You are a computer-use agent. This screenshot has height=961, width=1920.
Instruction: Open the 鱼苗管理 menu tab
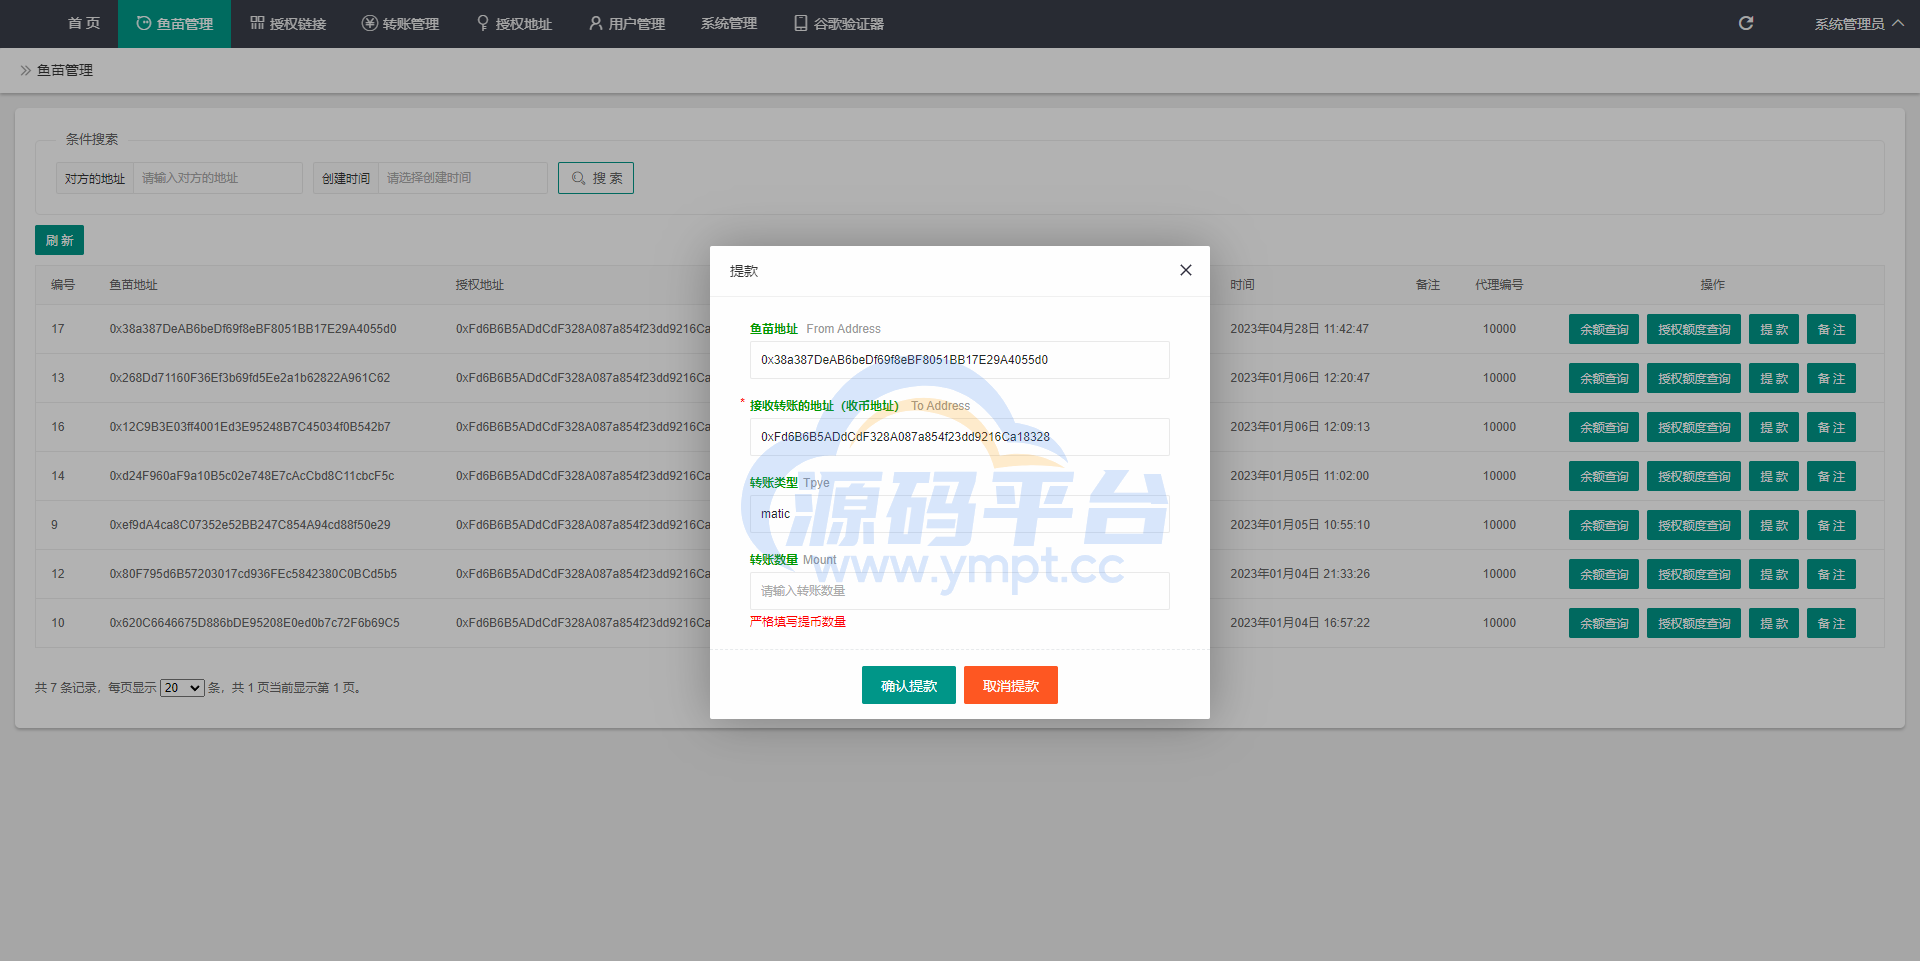coord(174,24)
